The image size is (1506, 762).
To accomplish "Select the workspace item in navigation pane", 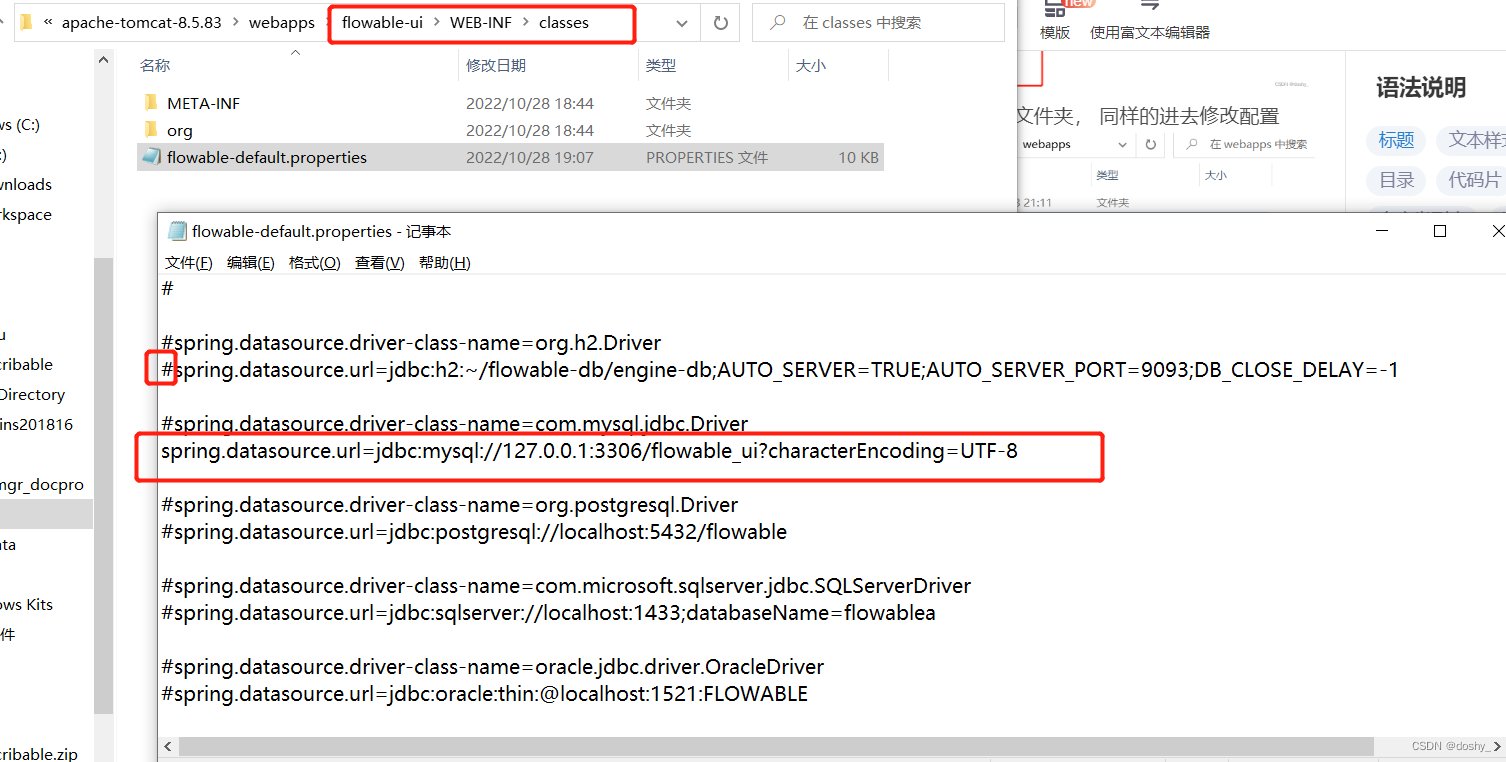I will tap(26, 215).
